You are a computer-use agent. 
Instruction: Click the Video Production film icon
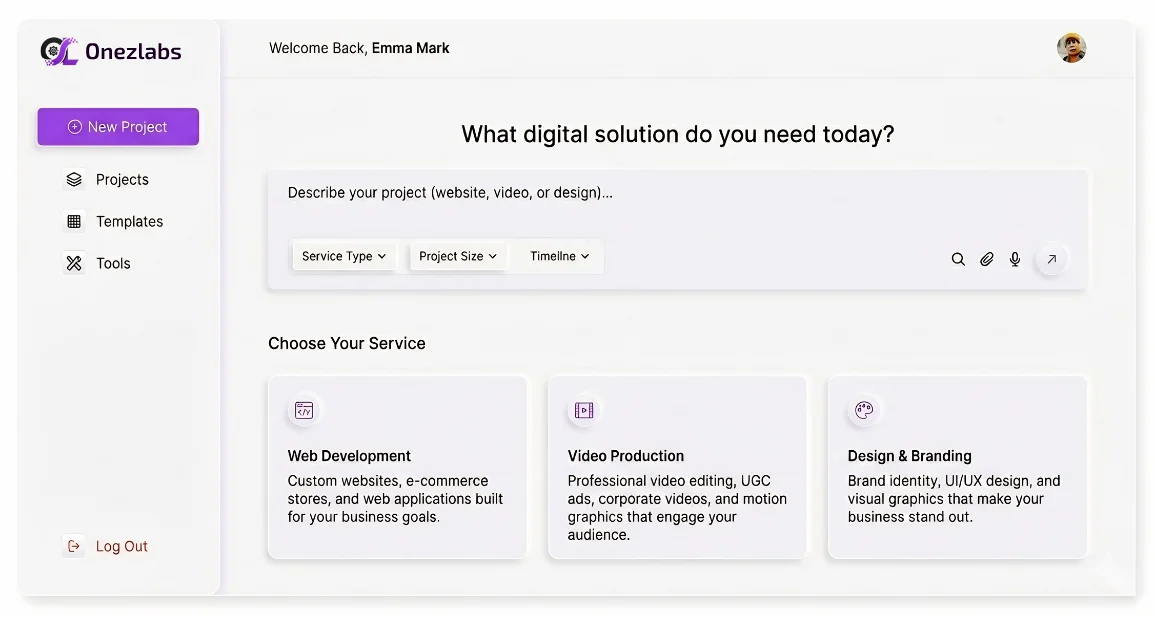[x=583, y=410]
